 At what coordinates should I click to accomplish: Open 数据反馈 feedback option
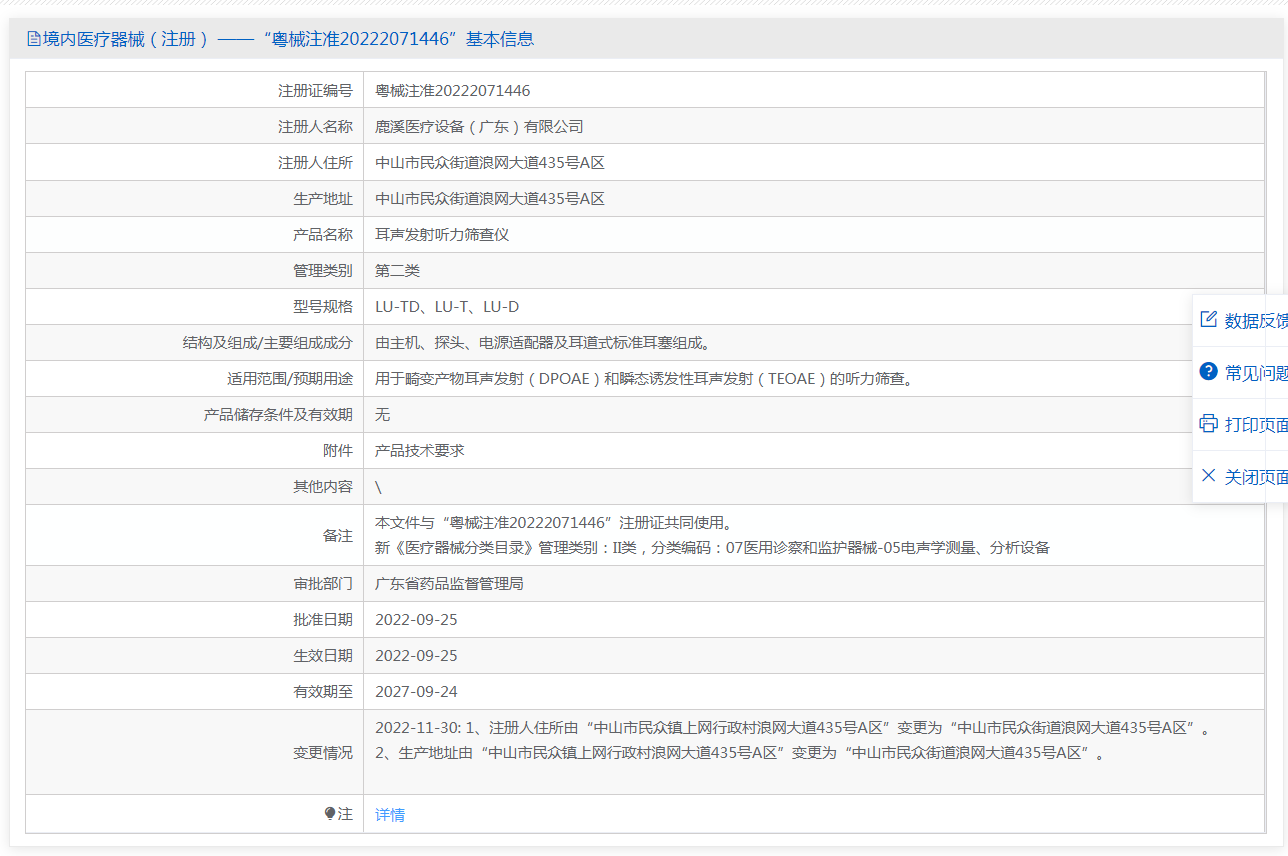[1256, 321]
